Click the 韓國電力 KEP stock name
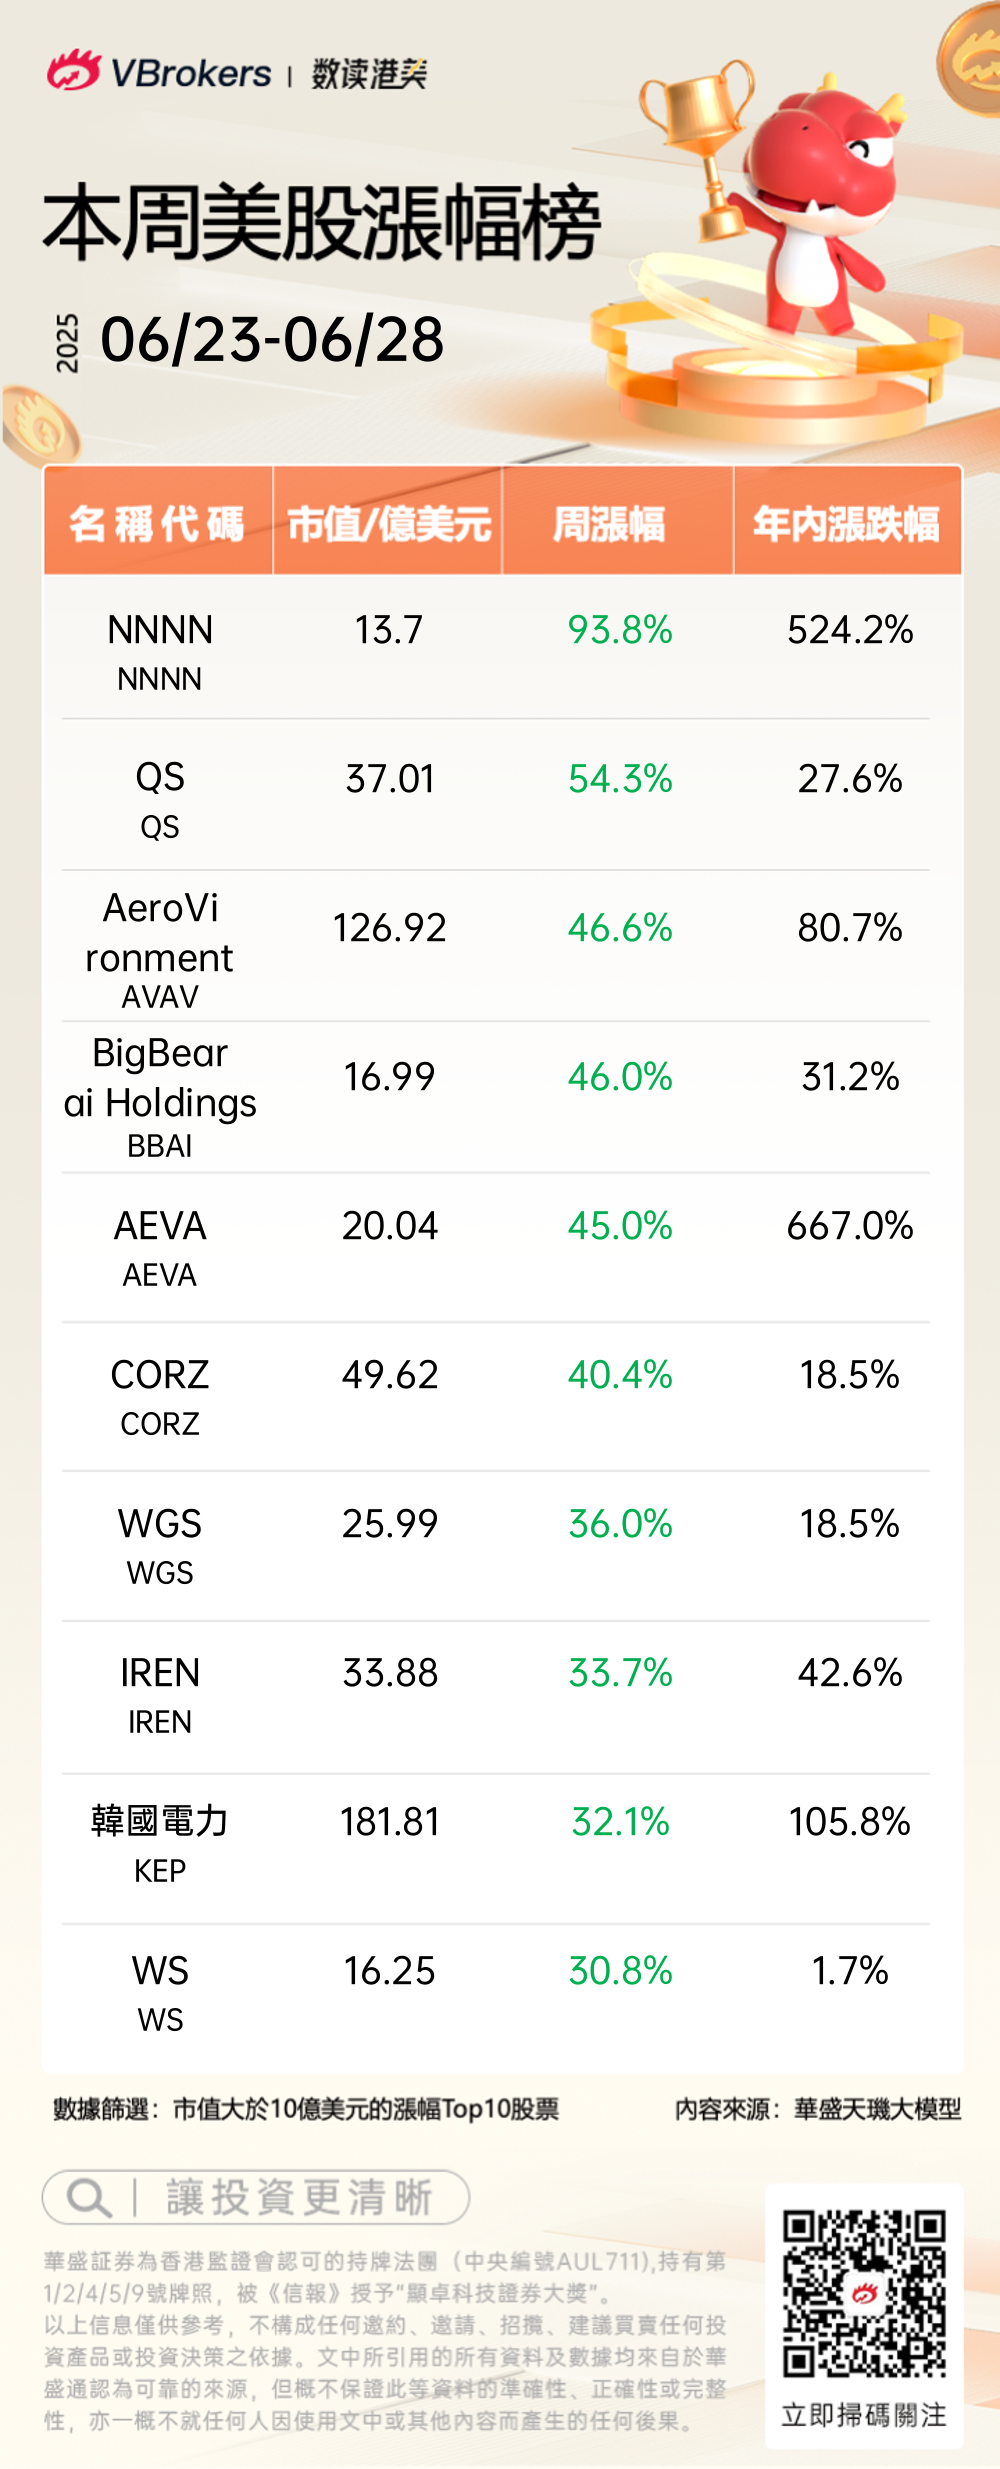 click(160, 1840)
